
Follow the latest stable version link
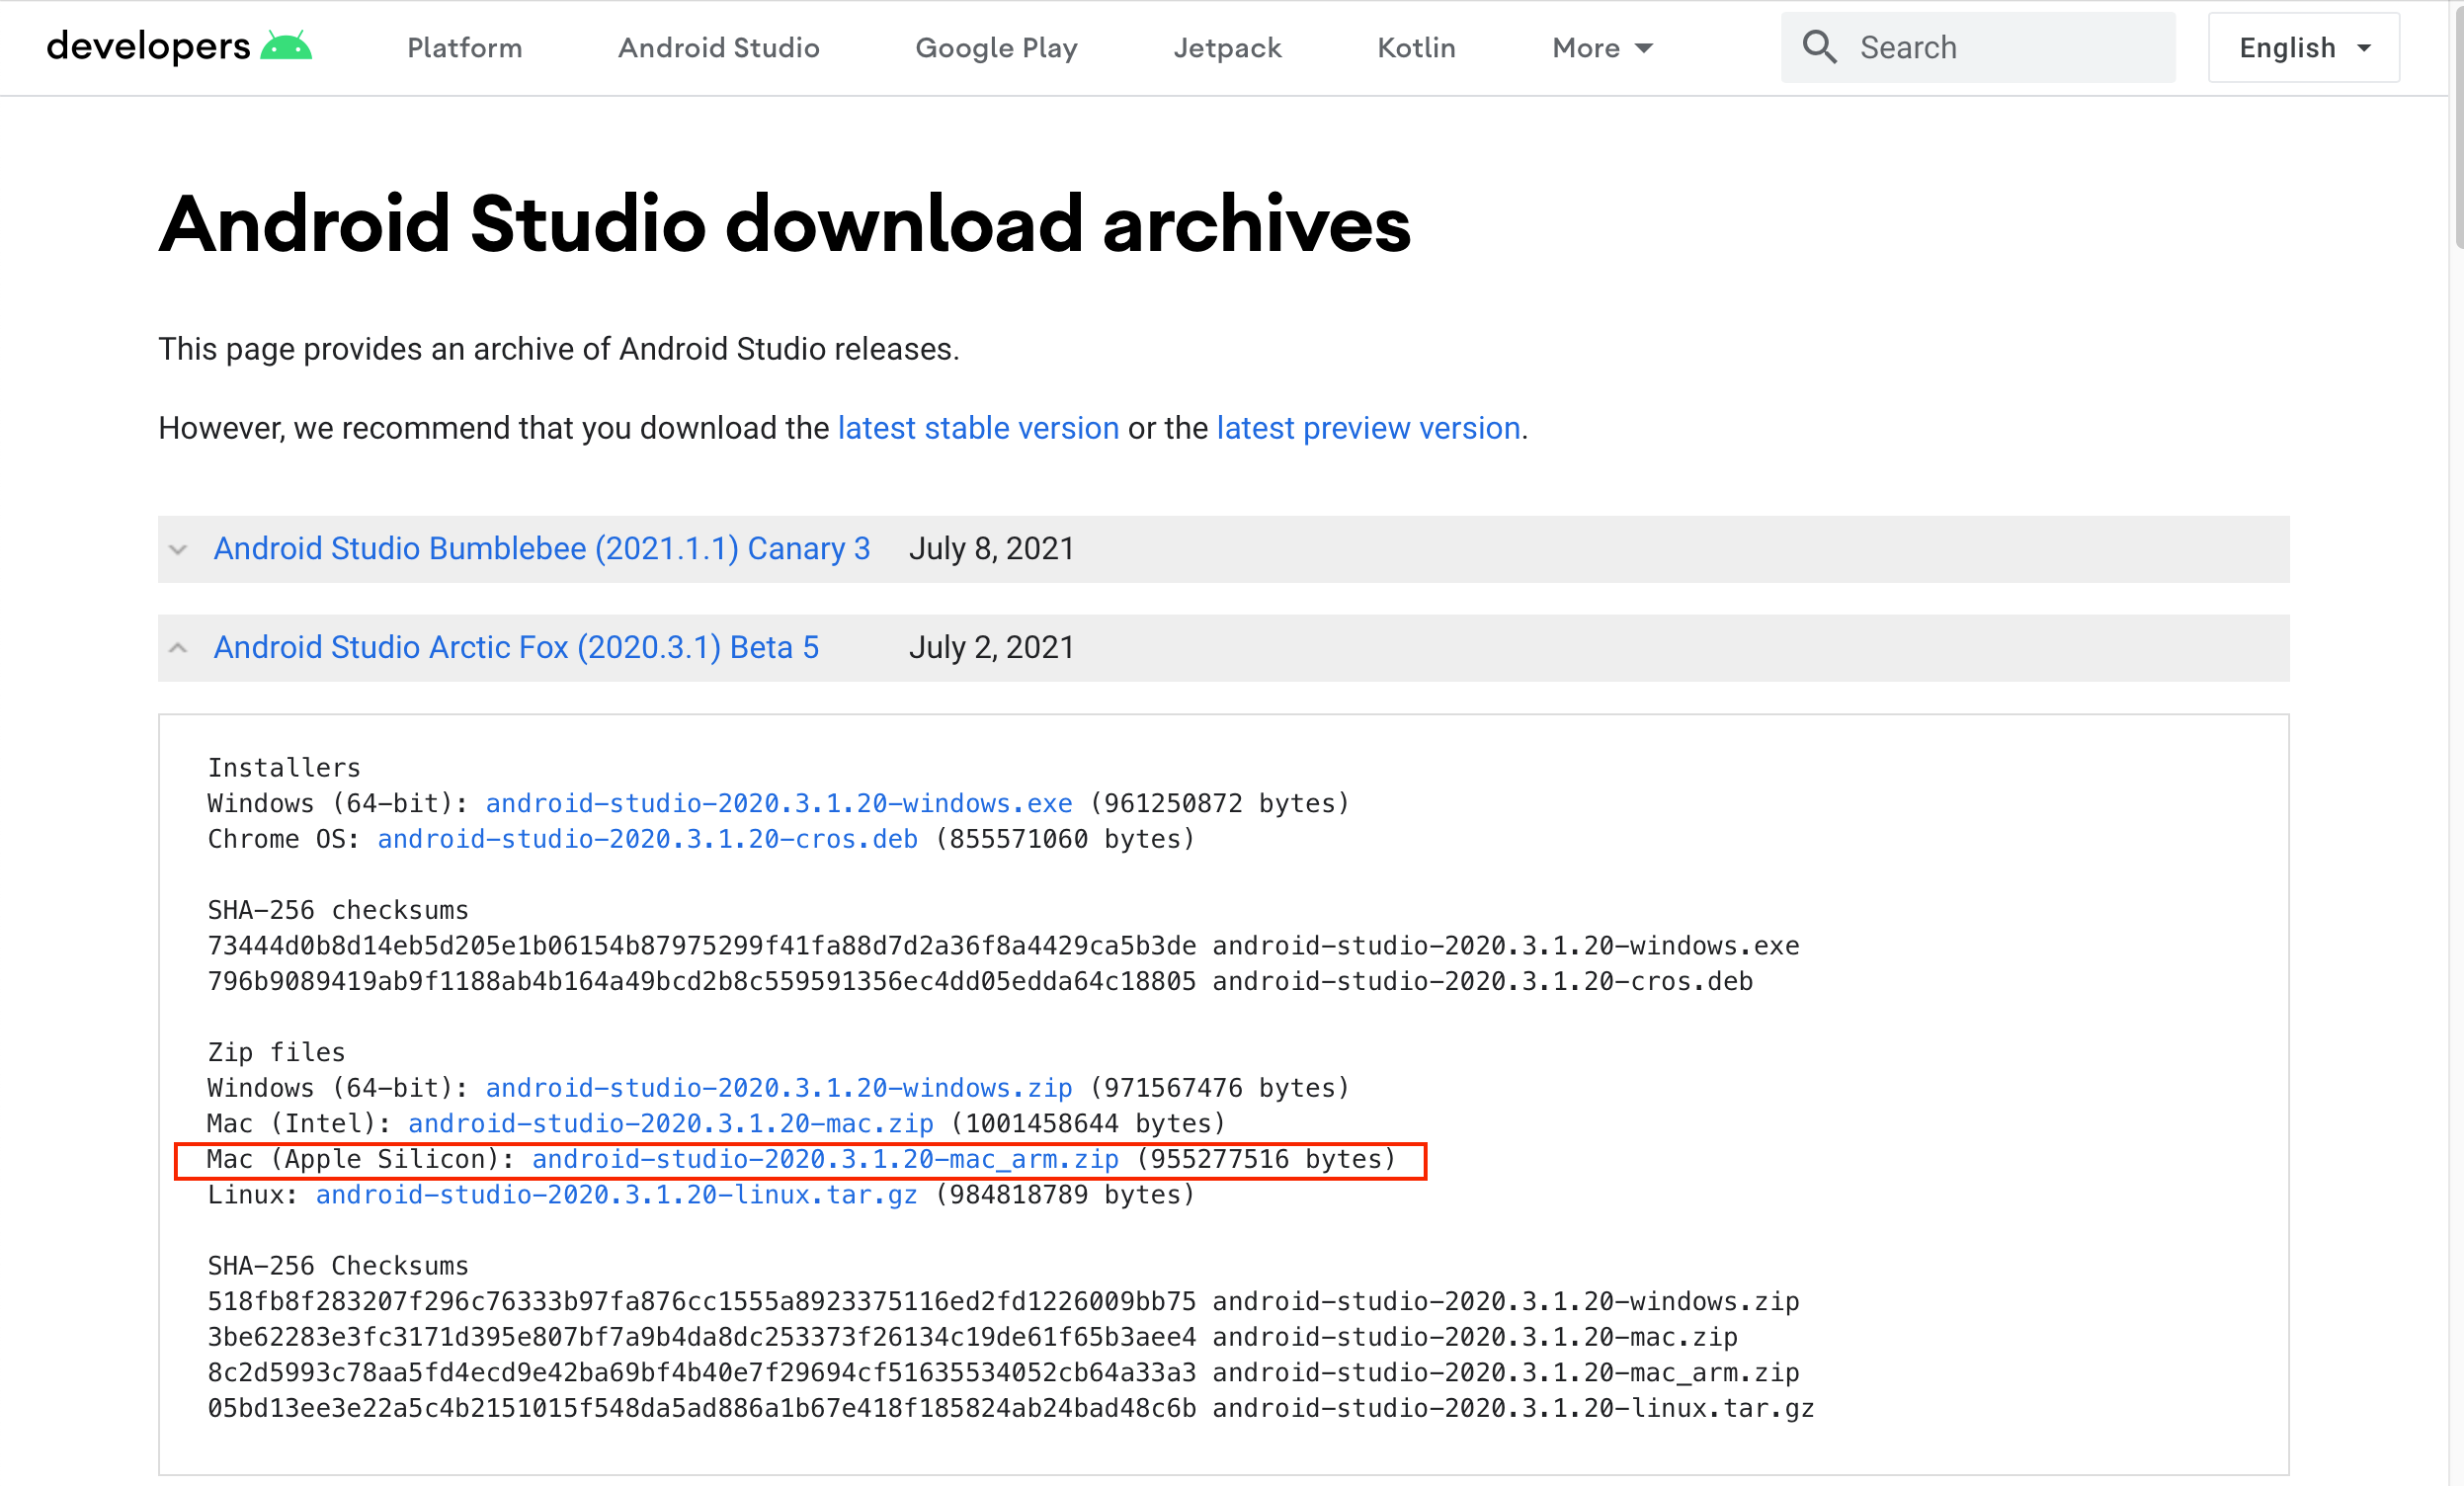(x=978, y=428)
